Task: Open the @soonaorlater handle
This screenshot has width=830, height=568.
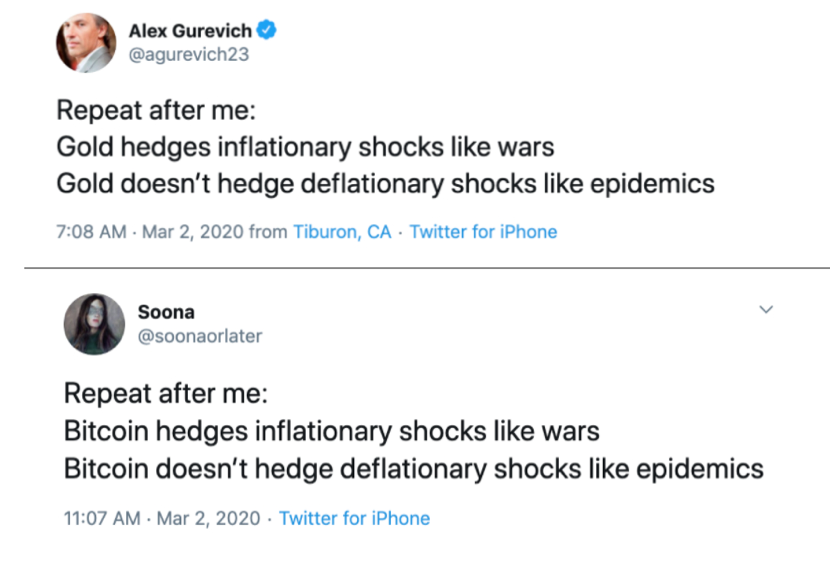Action: point(200,336)
